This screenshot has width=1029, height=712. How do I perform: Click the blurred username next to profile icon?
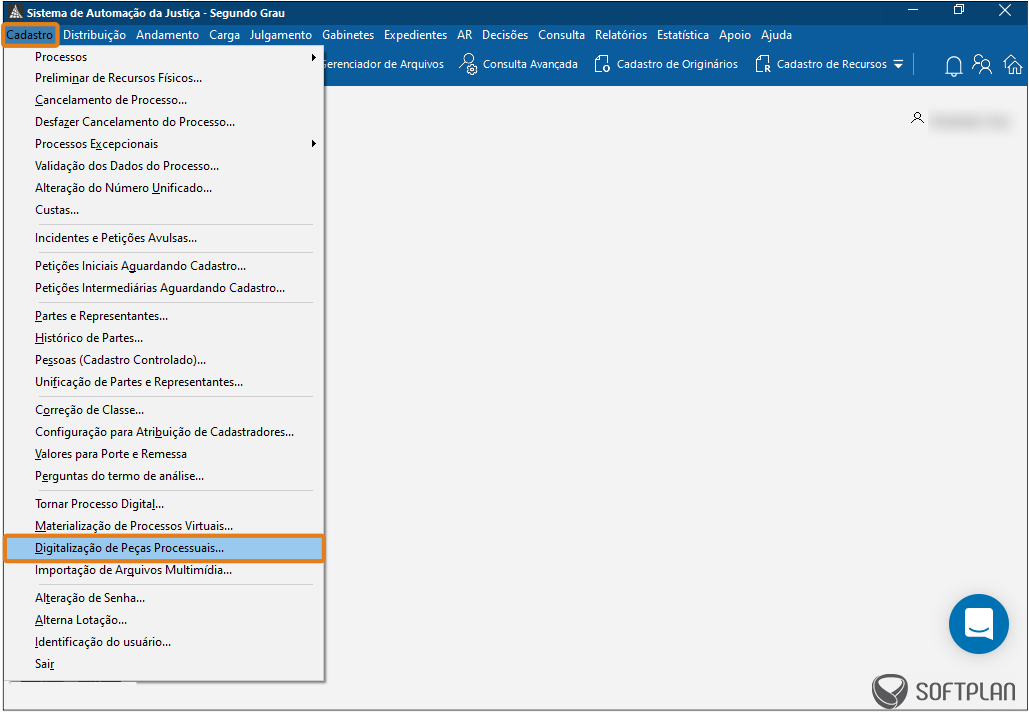click(969, 121)
